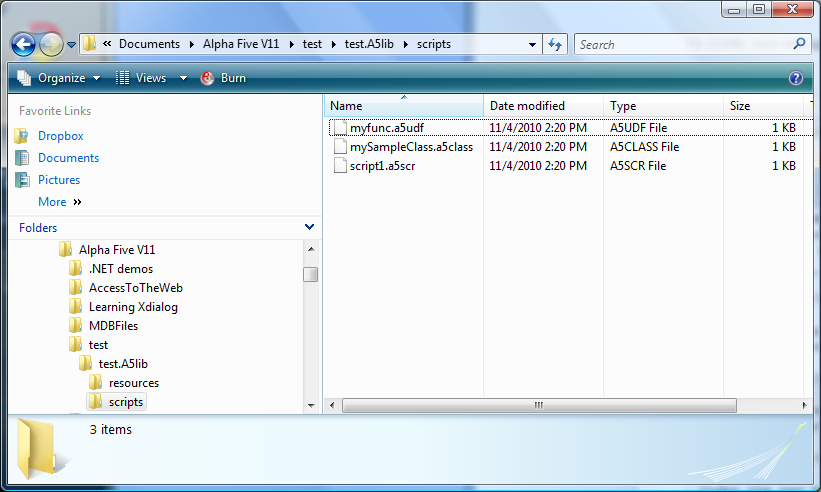Select the scripts folder in tree
The height and width of the screenshot is (492, 821).
point(126,402)
